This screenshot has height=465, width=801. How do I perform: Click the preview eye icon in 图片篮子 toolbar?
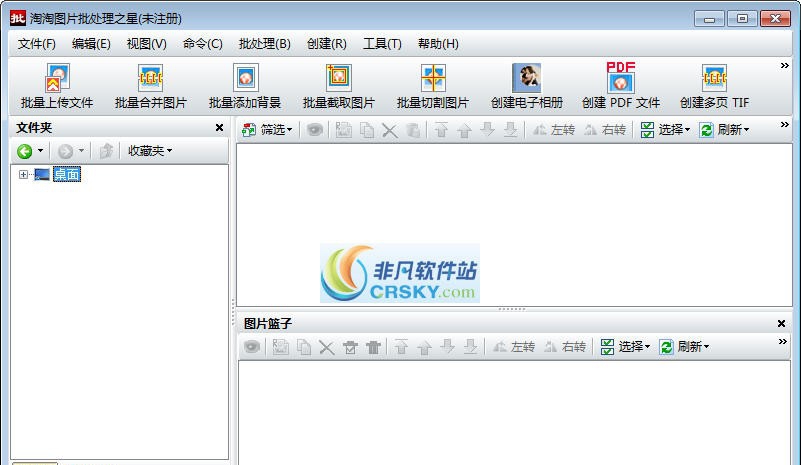point(251,347)
